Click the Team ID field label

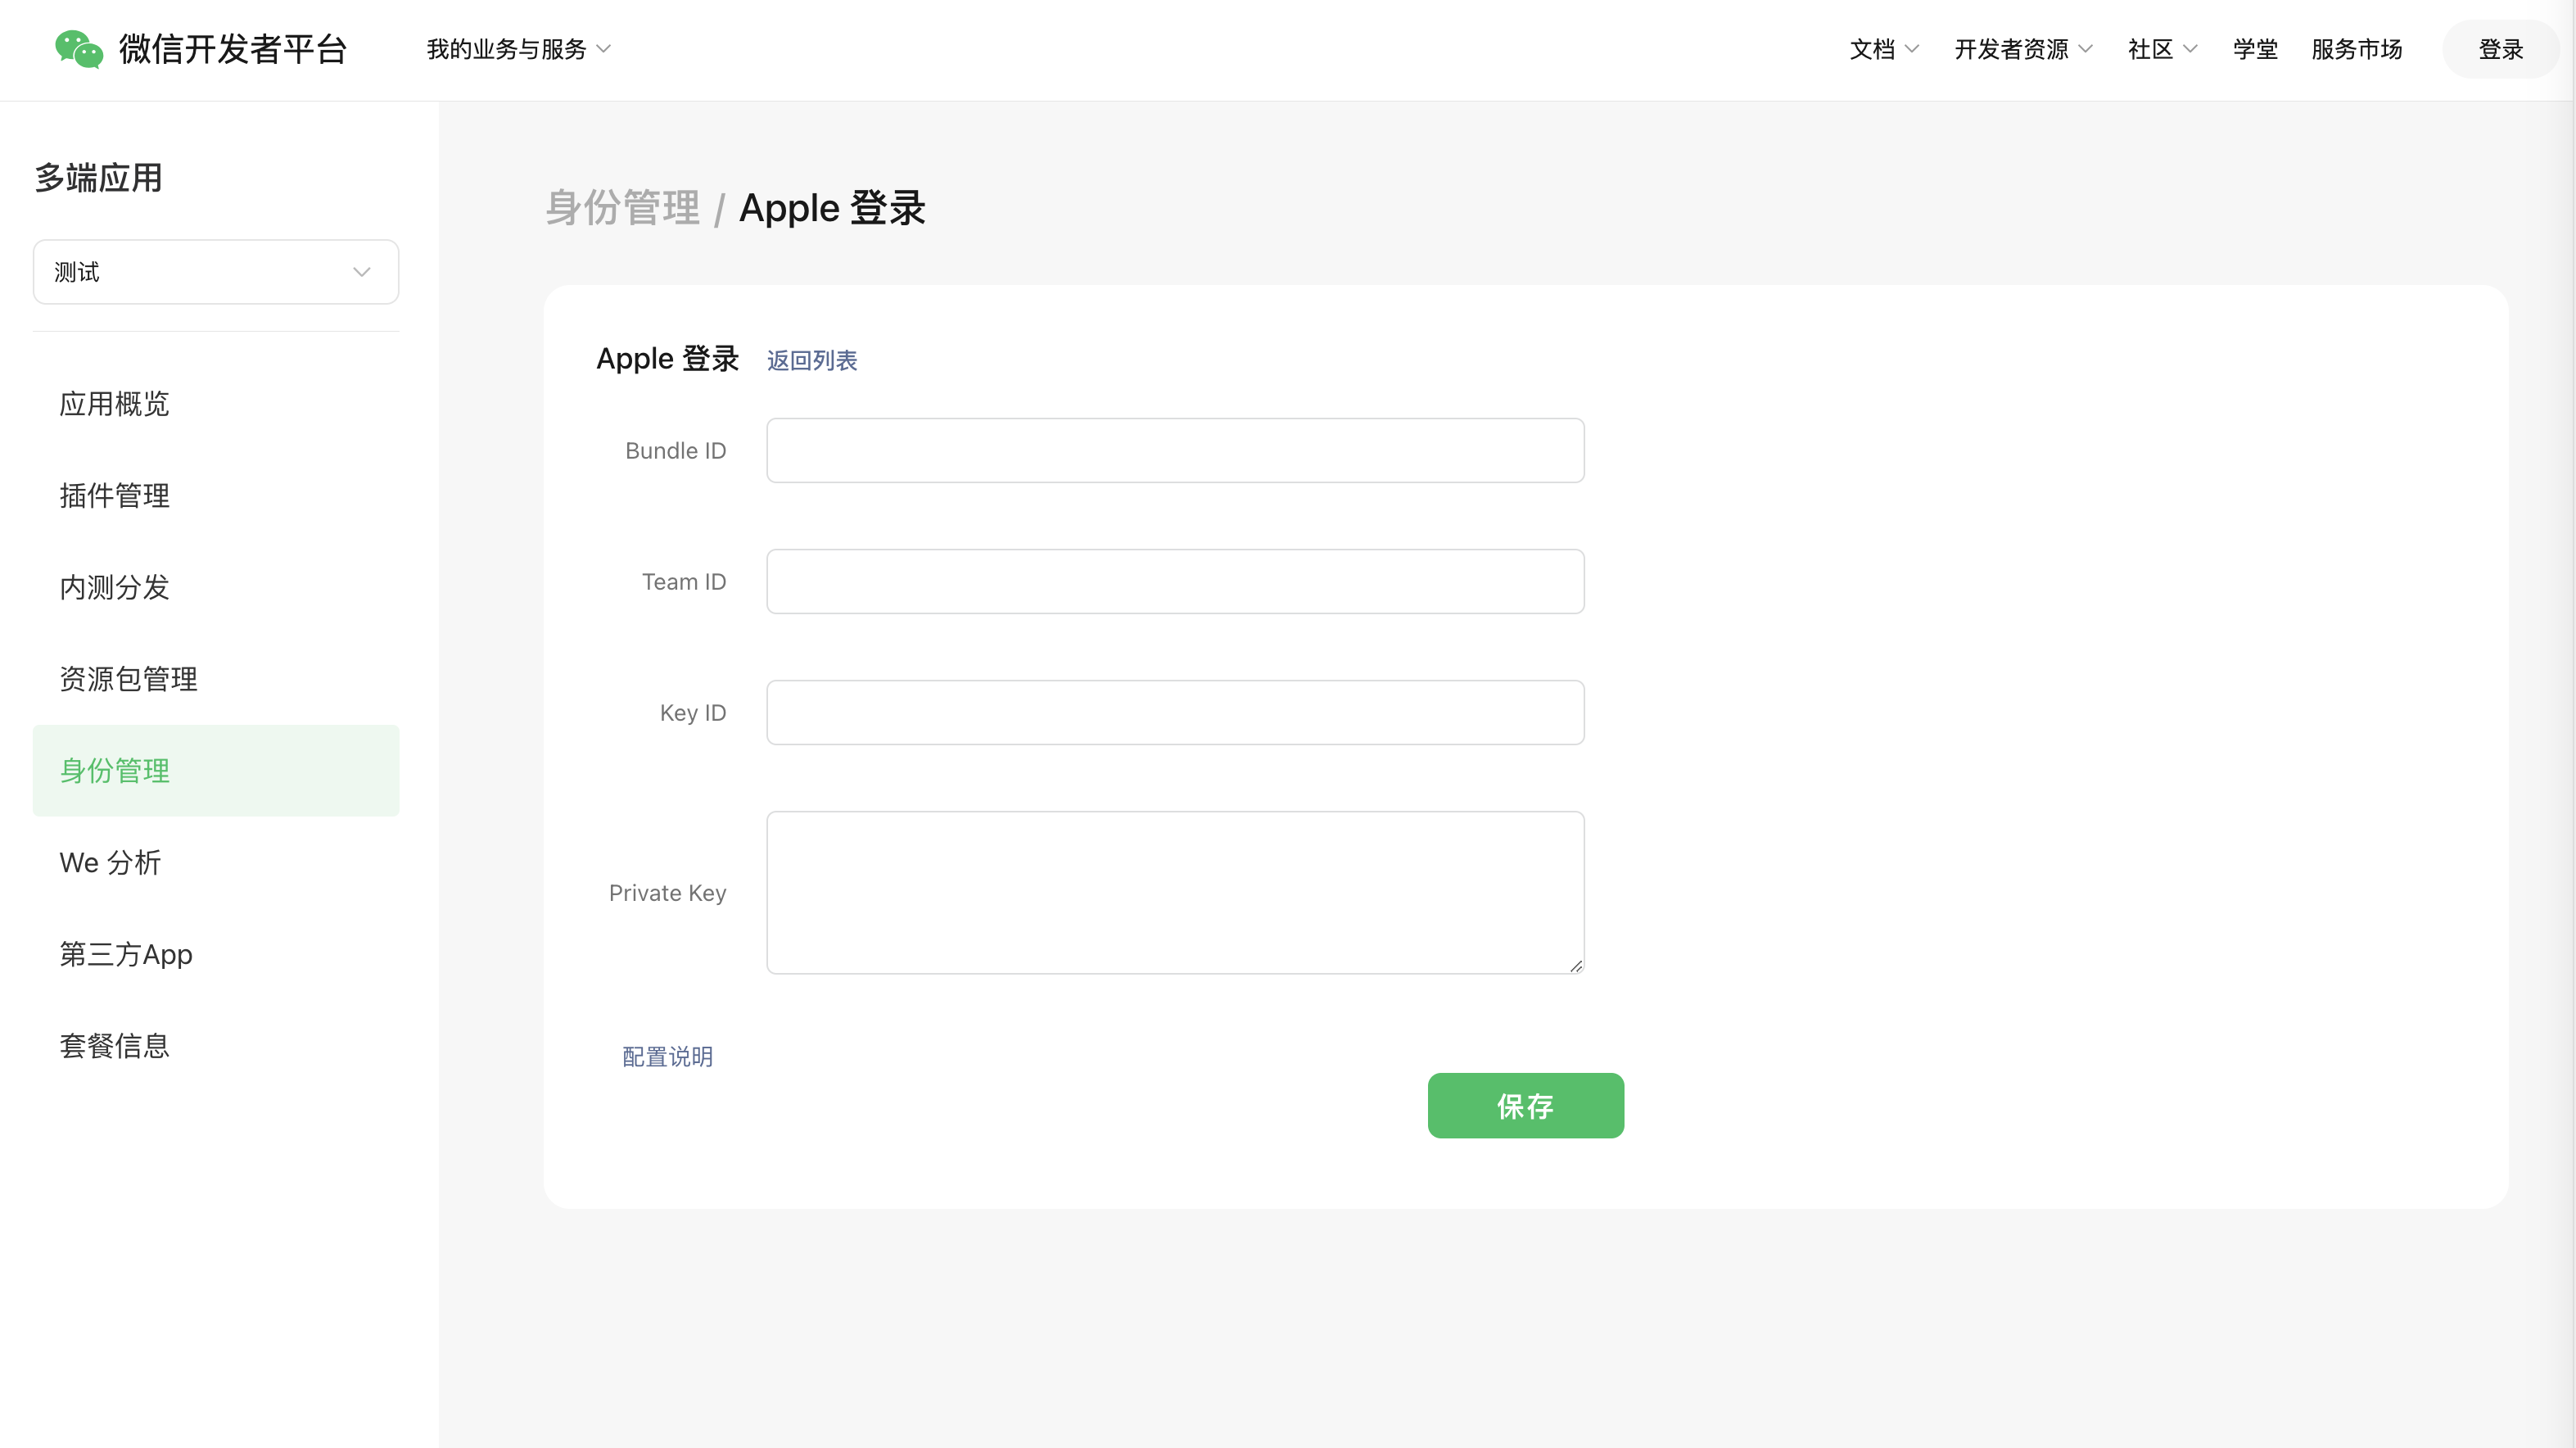tap(684, 582)
